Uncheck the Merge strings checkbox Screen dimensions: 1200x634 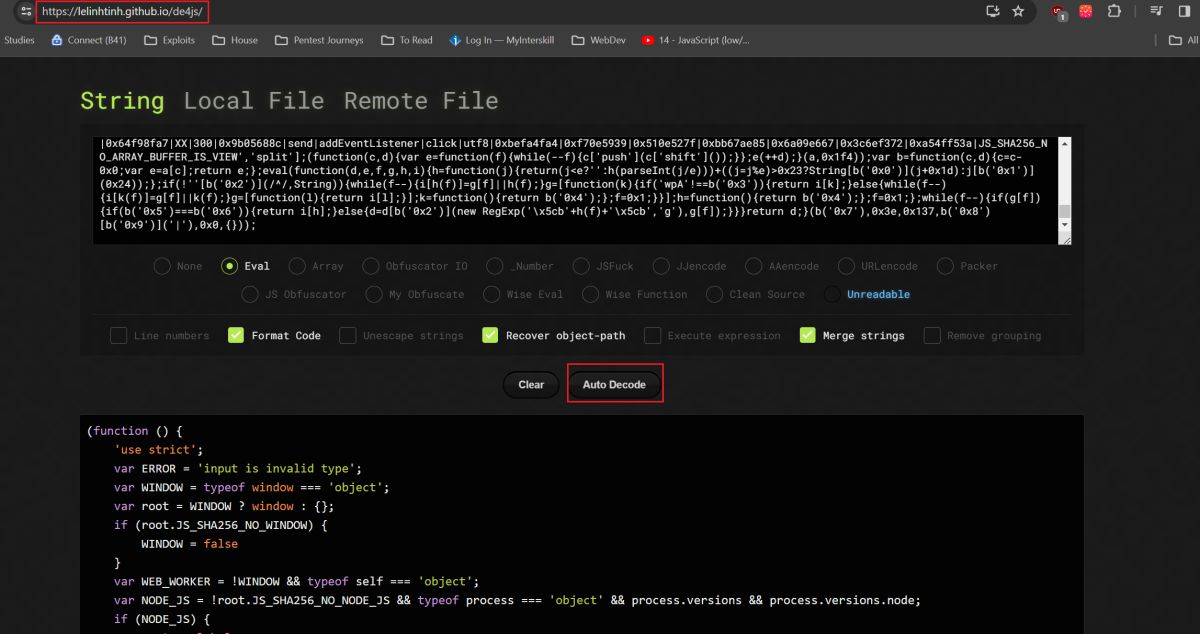coord(807,335)
